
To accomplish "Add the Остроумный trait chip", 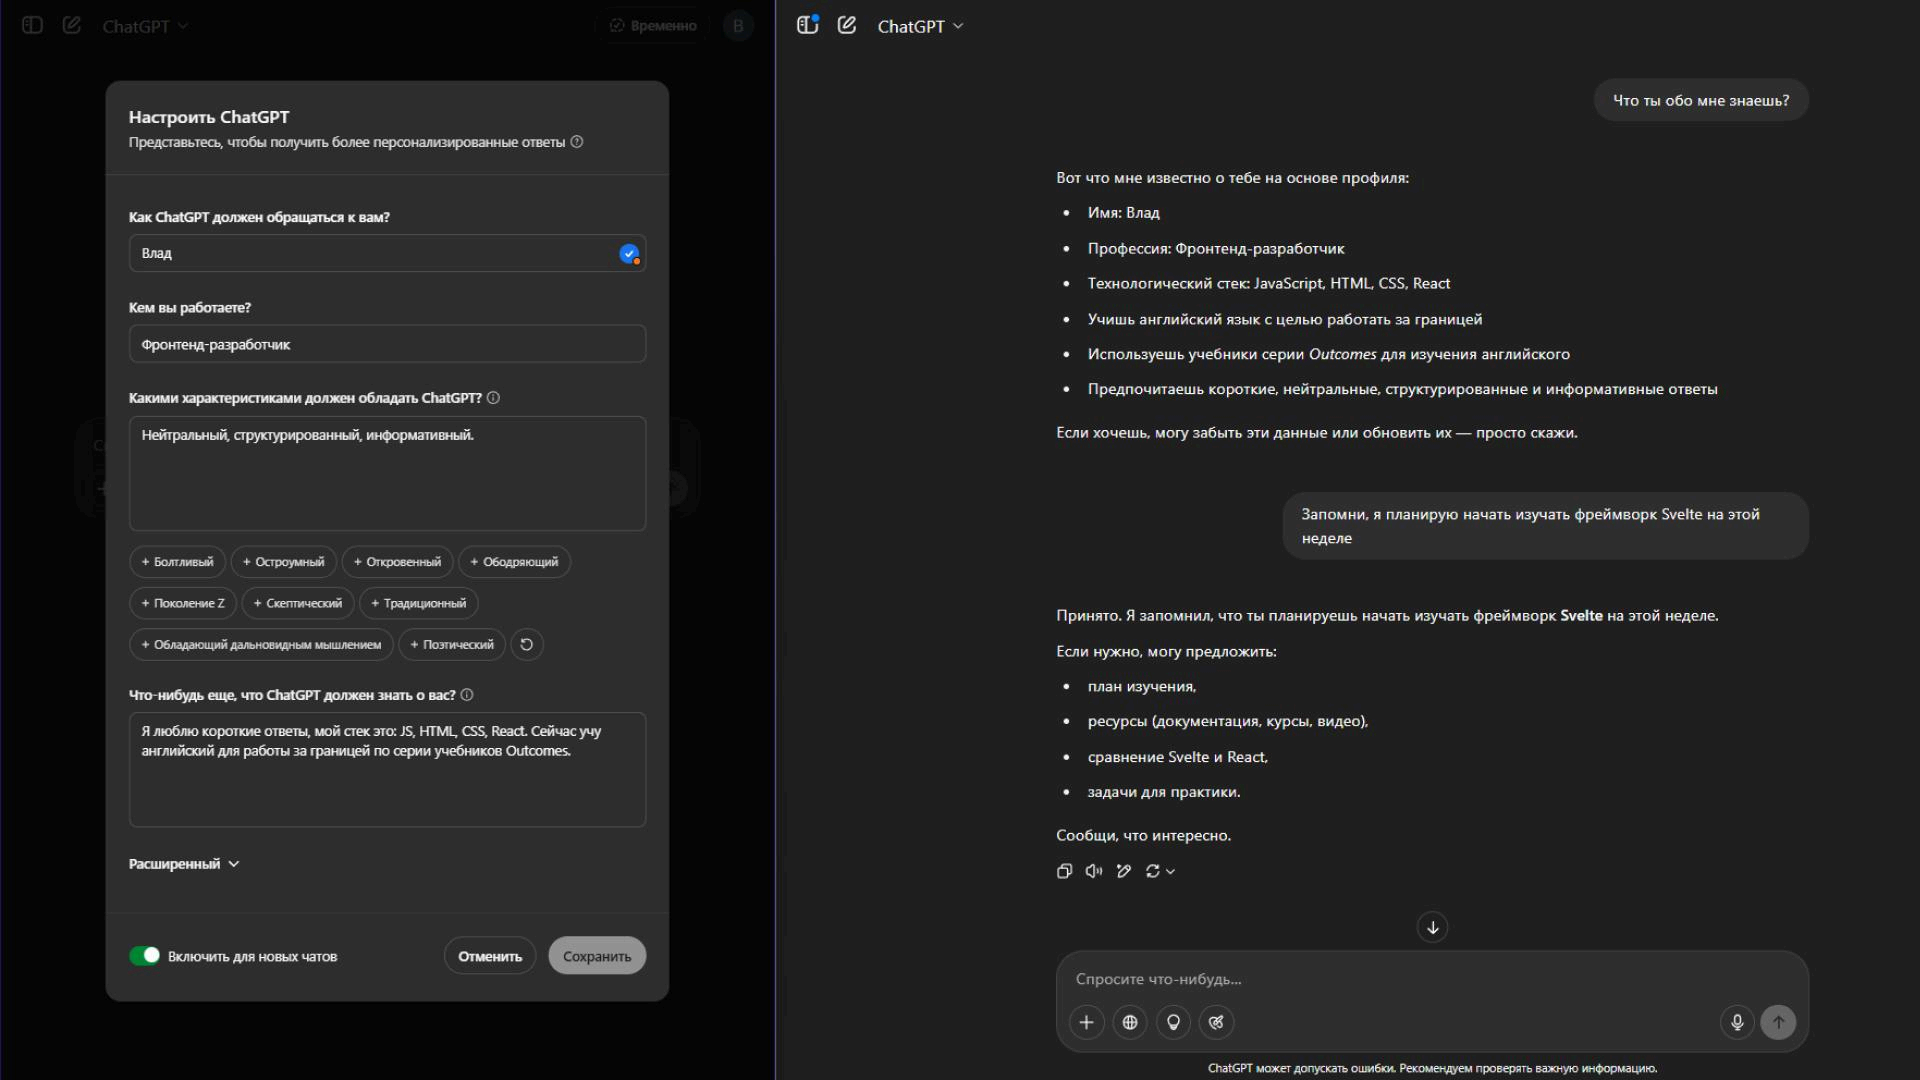I will coord(284,562).
